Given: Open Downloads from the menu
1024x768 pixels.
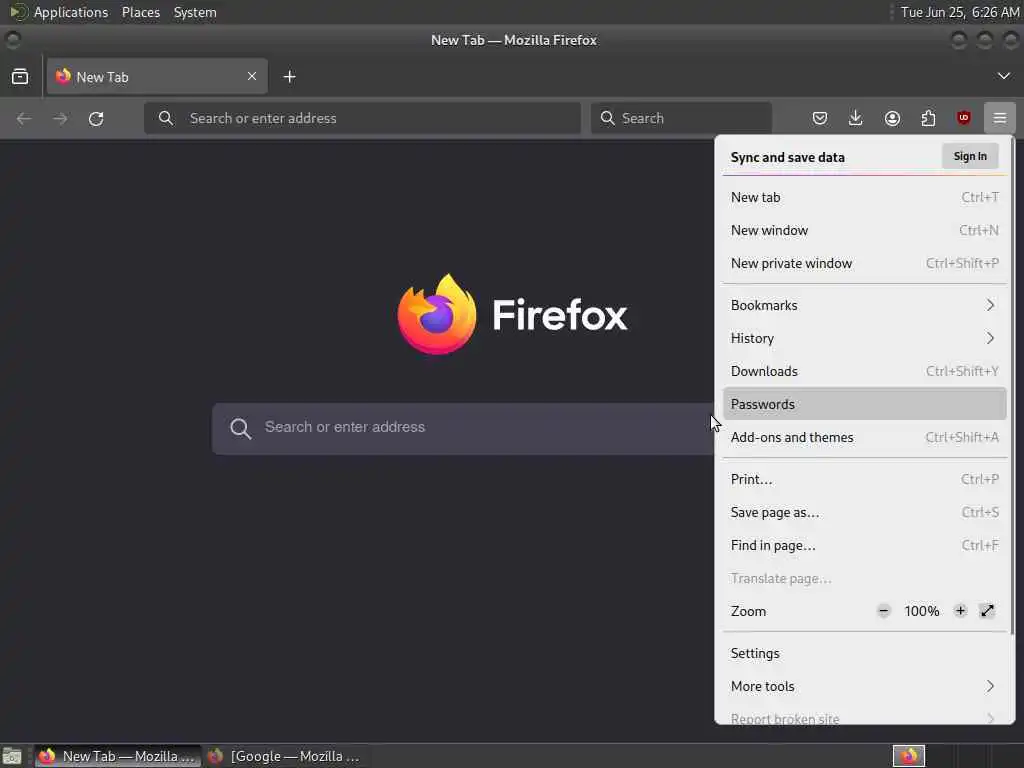Looking at the screenshot, I should pos(865,371).
